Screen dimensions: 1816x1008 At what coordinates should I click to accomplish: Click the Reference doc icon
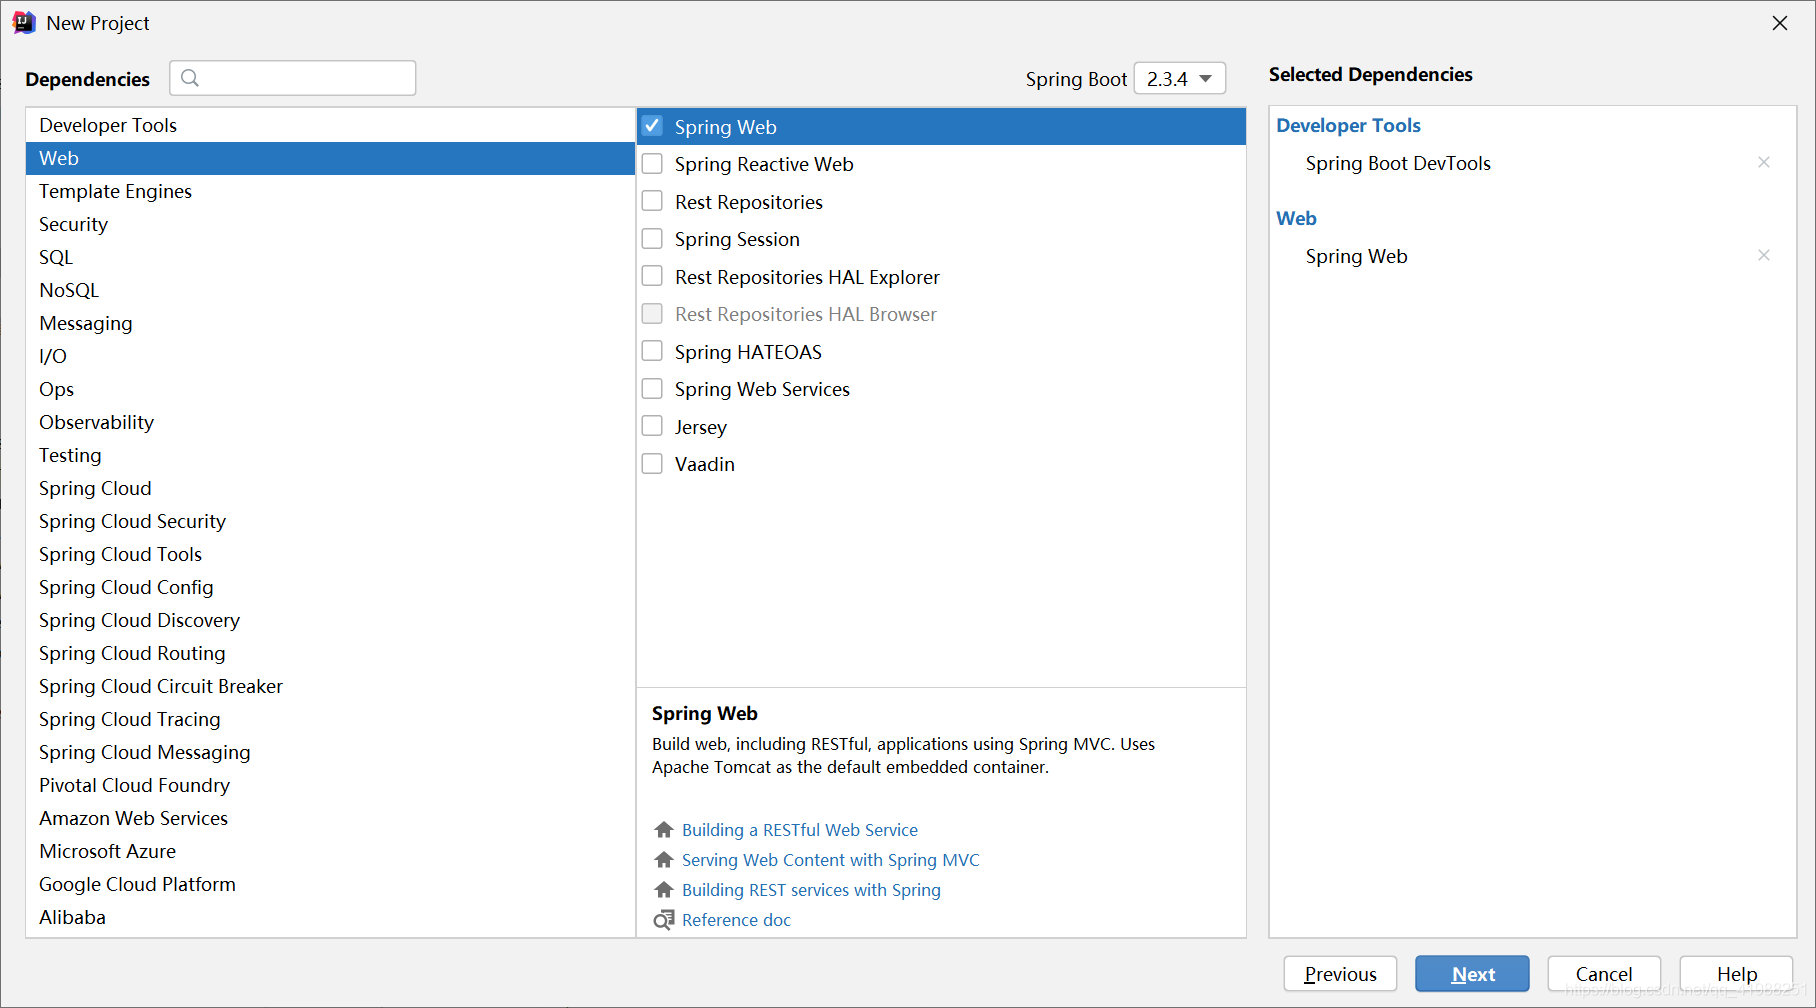coord(664,920)
